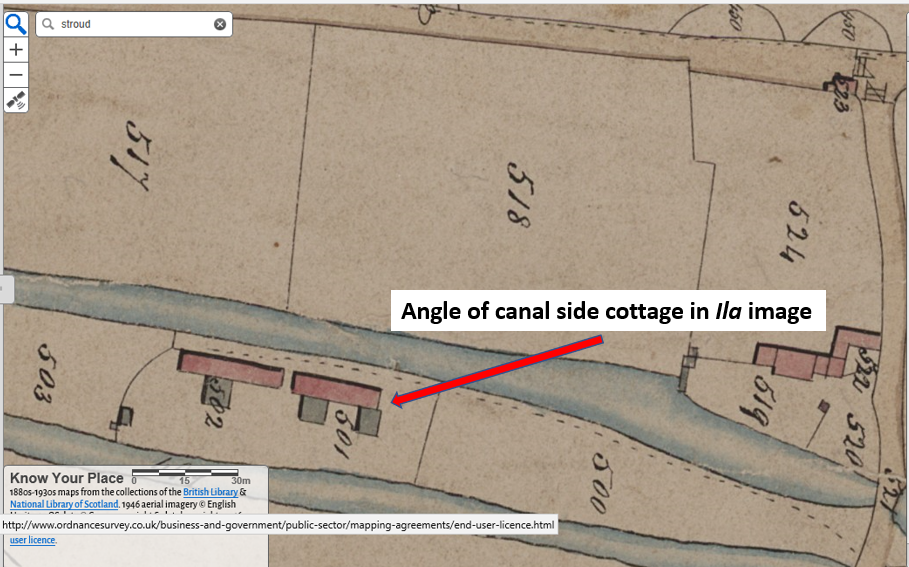Select field parcel numbered 518
The width and height of the screenshot is (909, 567).
coord(518,194)
